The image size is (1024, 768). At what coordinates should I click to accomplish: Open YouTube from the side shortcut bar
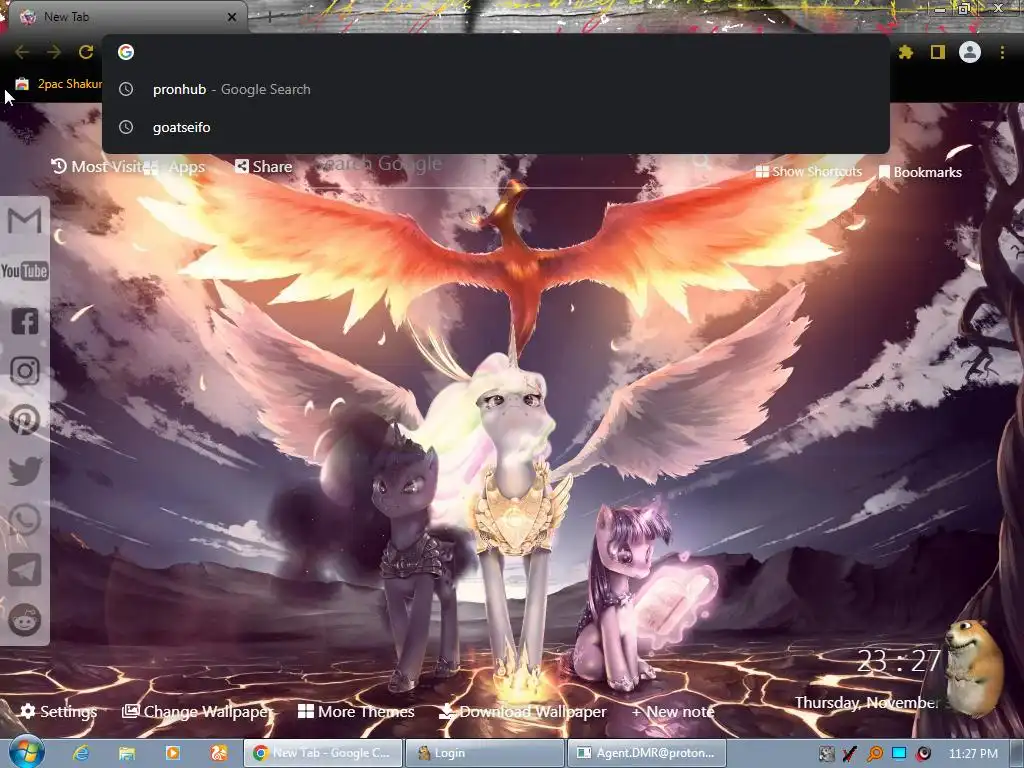coord(25,270)
